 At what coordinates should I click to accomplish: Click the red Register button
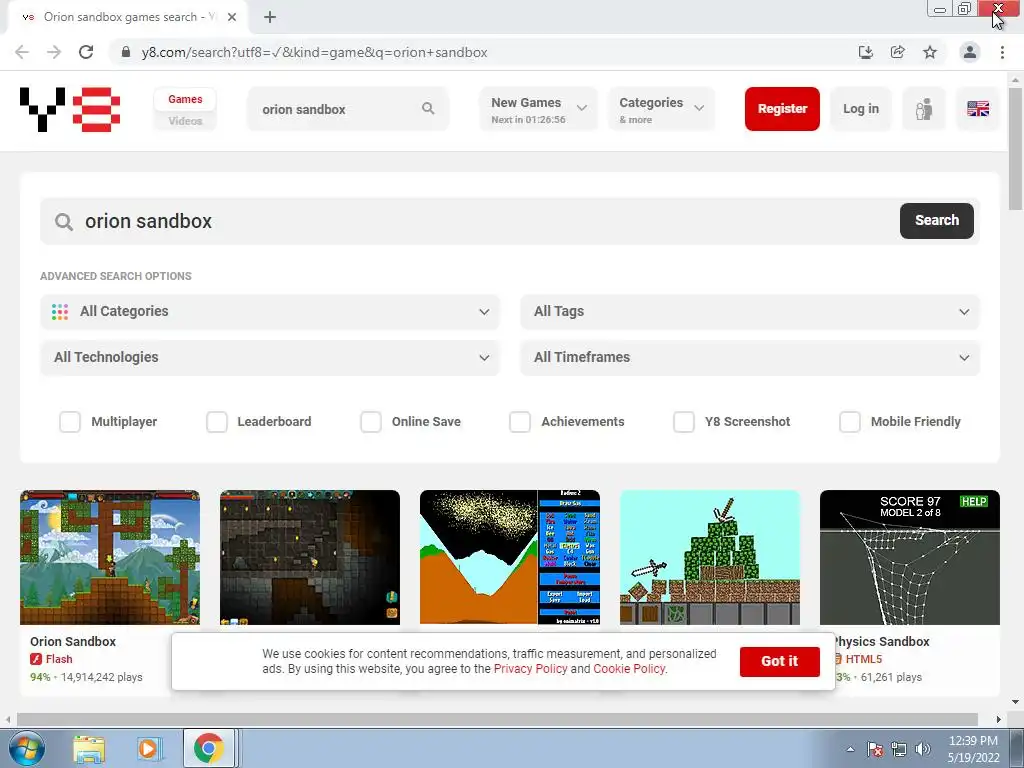click(x=782, y=109)
